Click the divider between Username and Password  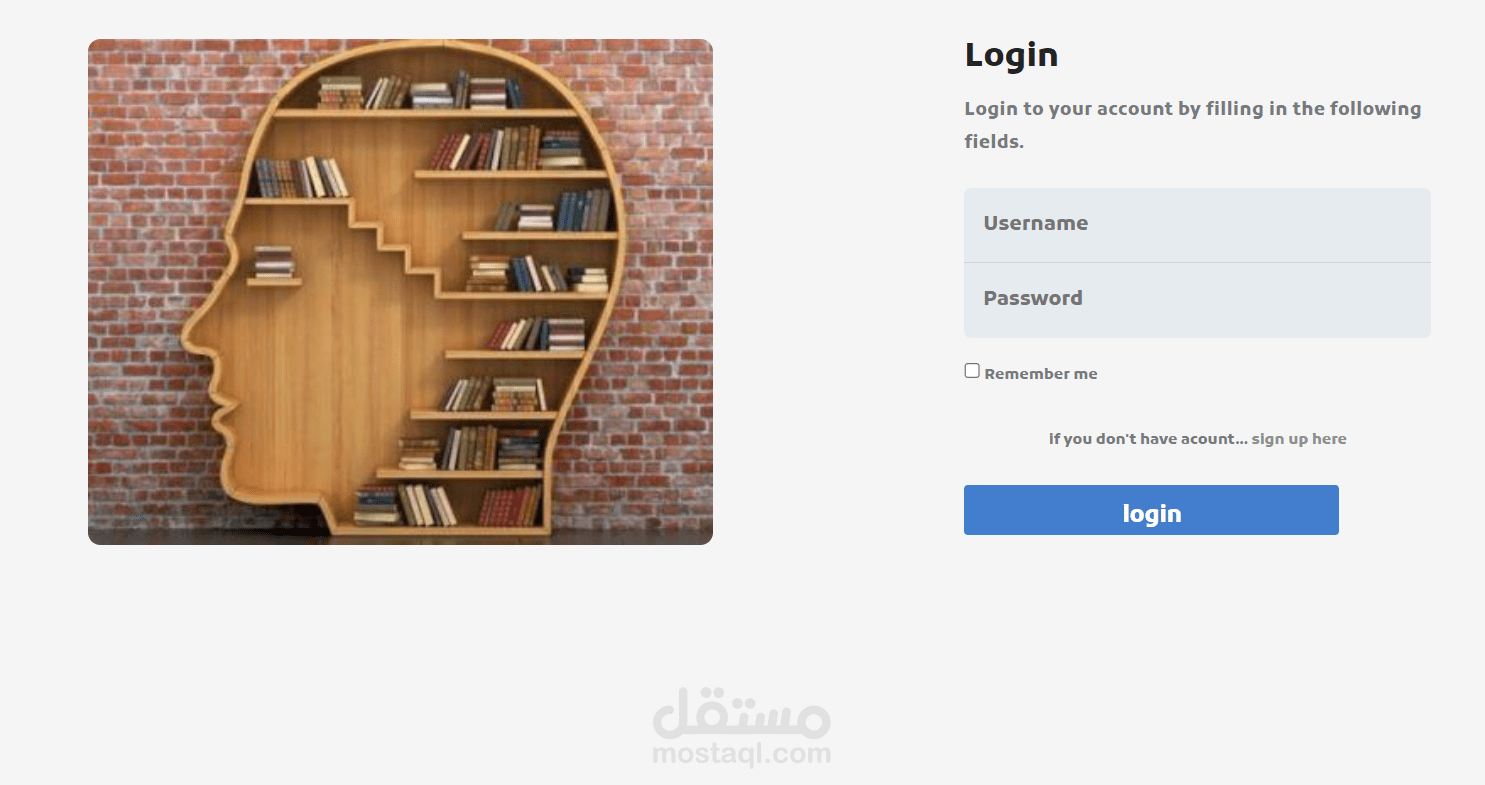click(1197, 262)
